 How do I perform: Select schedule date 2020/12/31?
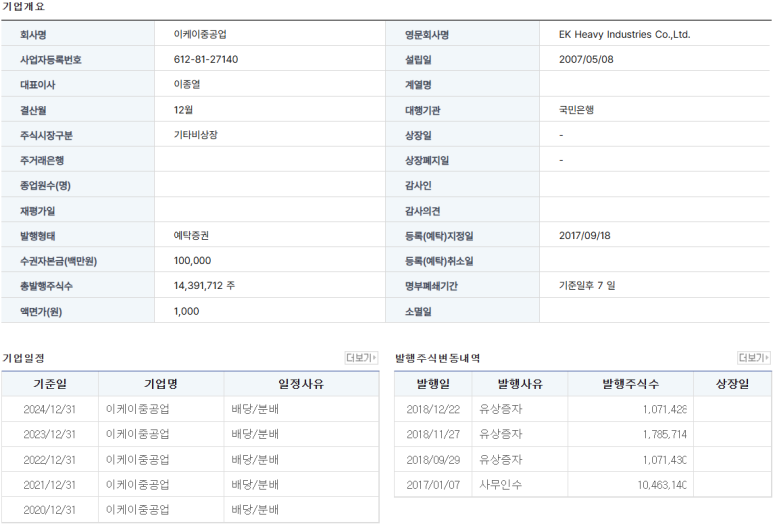49,510
